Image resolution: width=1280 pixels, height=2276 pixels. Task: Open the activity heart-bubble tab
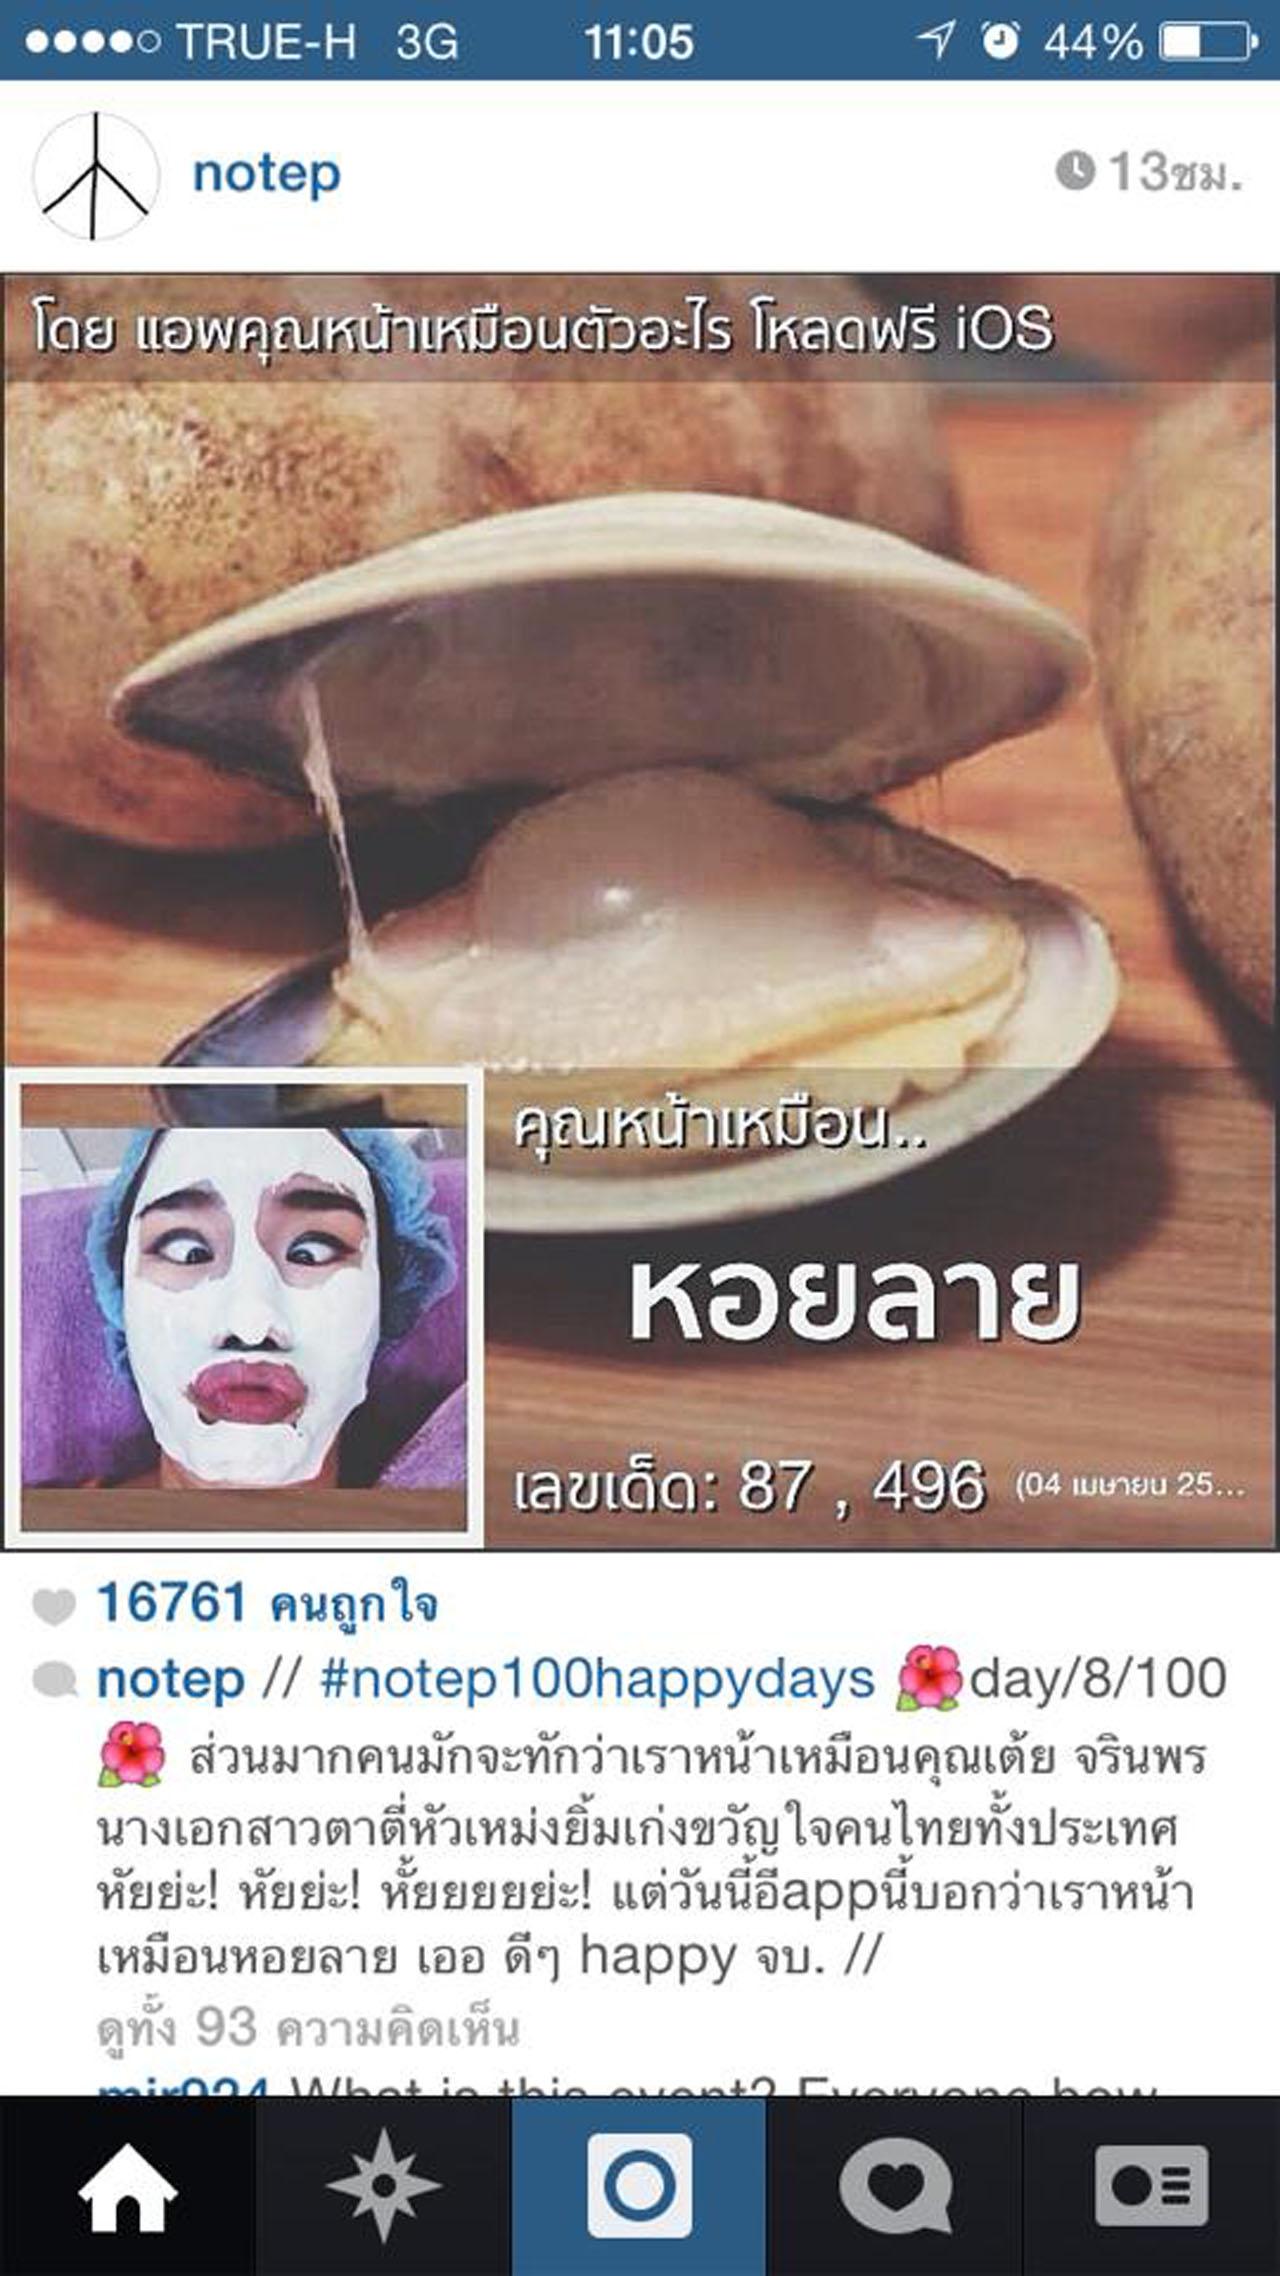click(x=895, y=2186)
